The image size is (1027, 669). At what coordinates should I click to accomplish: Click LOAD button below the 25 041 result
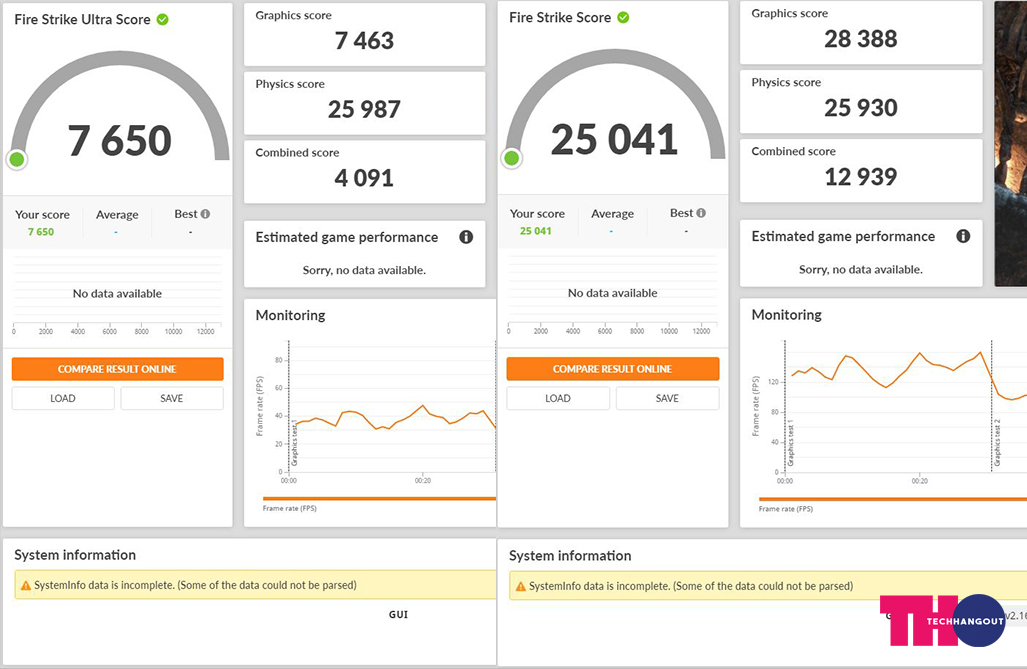(558, 398)
